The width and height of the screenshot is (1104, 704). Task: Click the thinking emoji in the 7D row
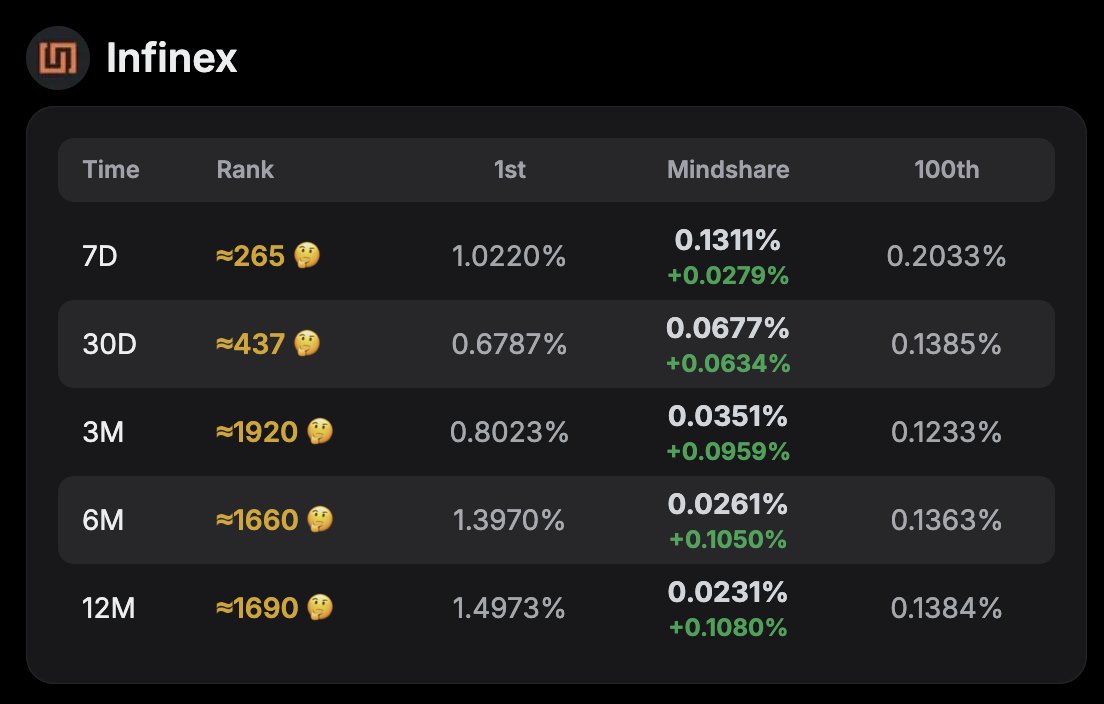[307, 256]
